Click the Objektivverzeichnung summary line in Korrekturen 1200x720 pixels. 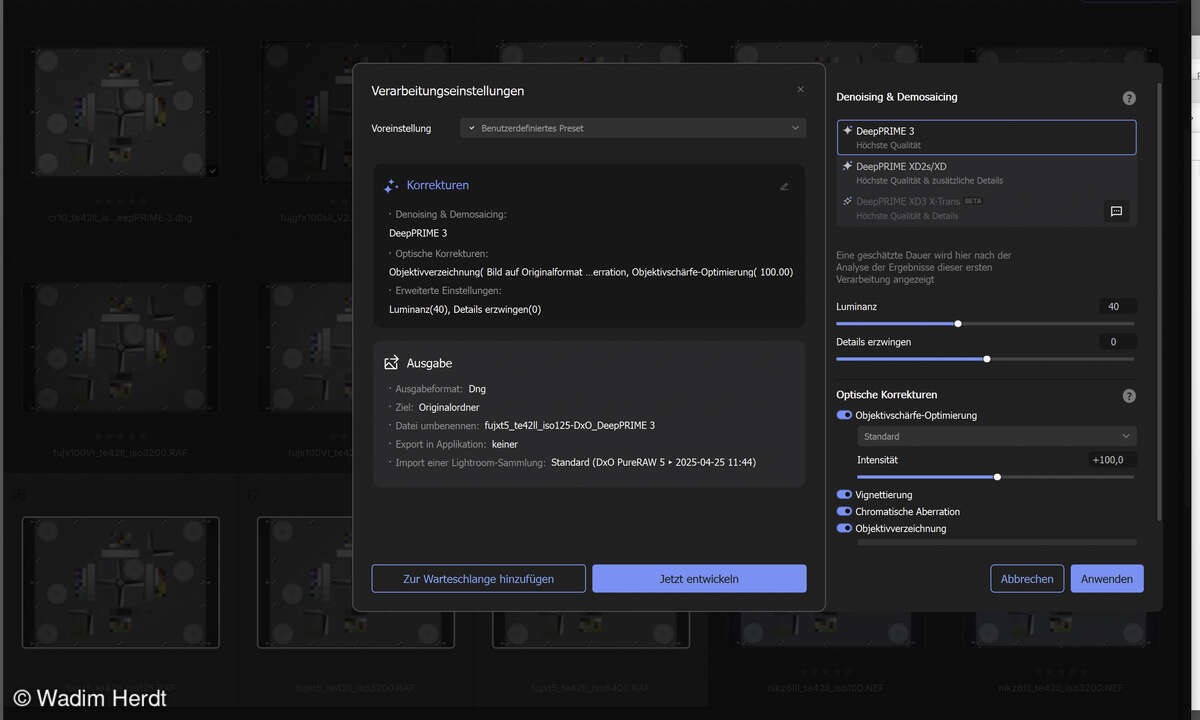(x=591, y=272)
